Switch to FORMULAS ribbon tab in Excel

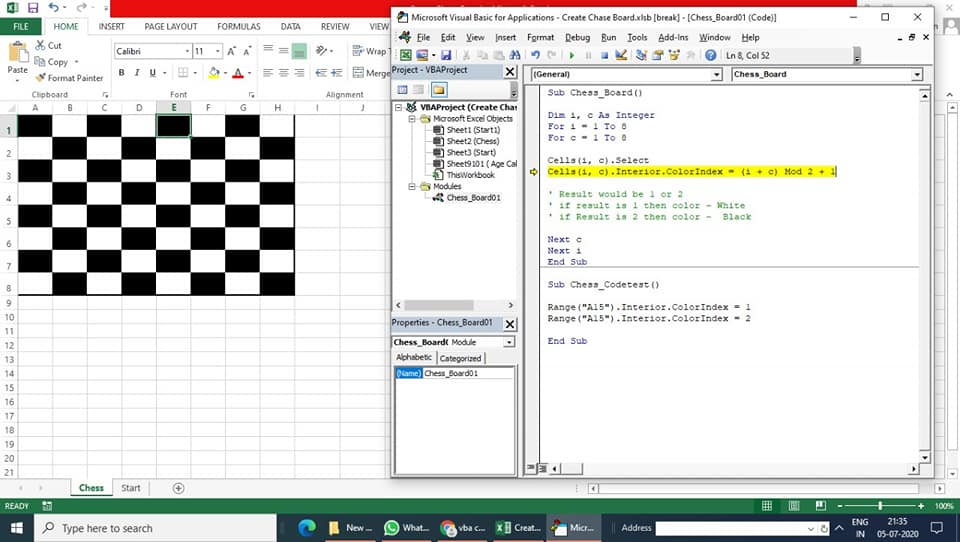pyautogui.click(x=239, y=26)
